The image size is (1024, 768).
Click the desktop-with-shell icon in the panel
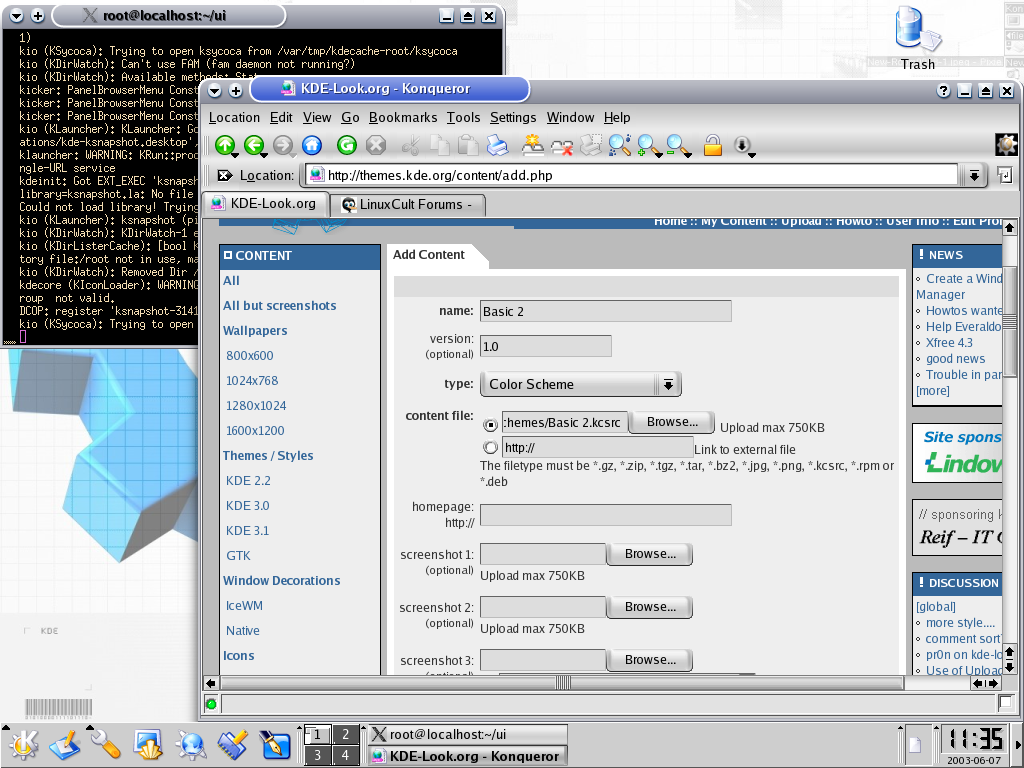[148, 745]
